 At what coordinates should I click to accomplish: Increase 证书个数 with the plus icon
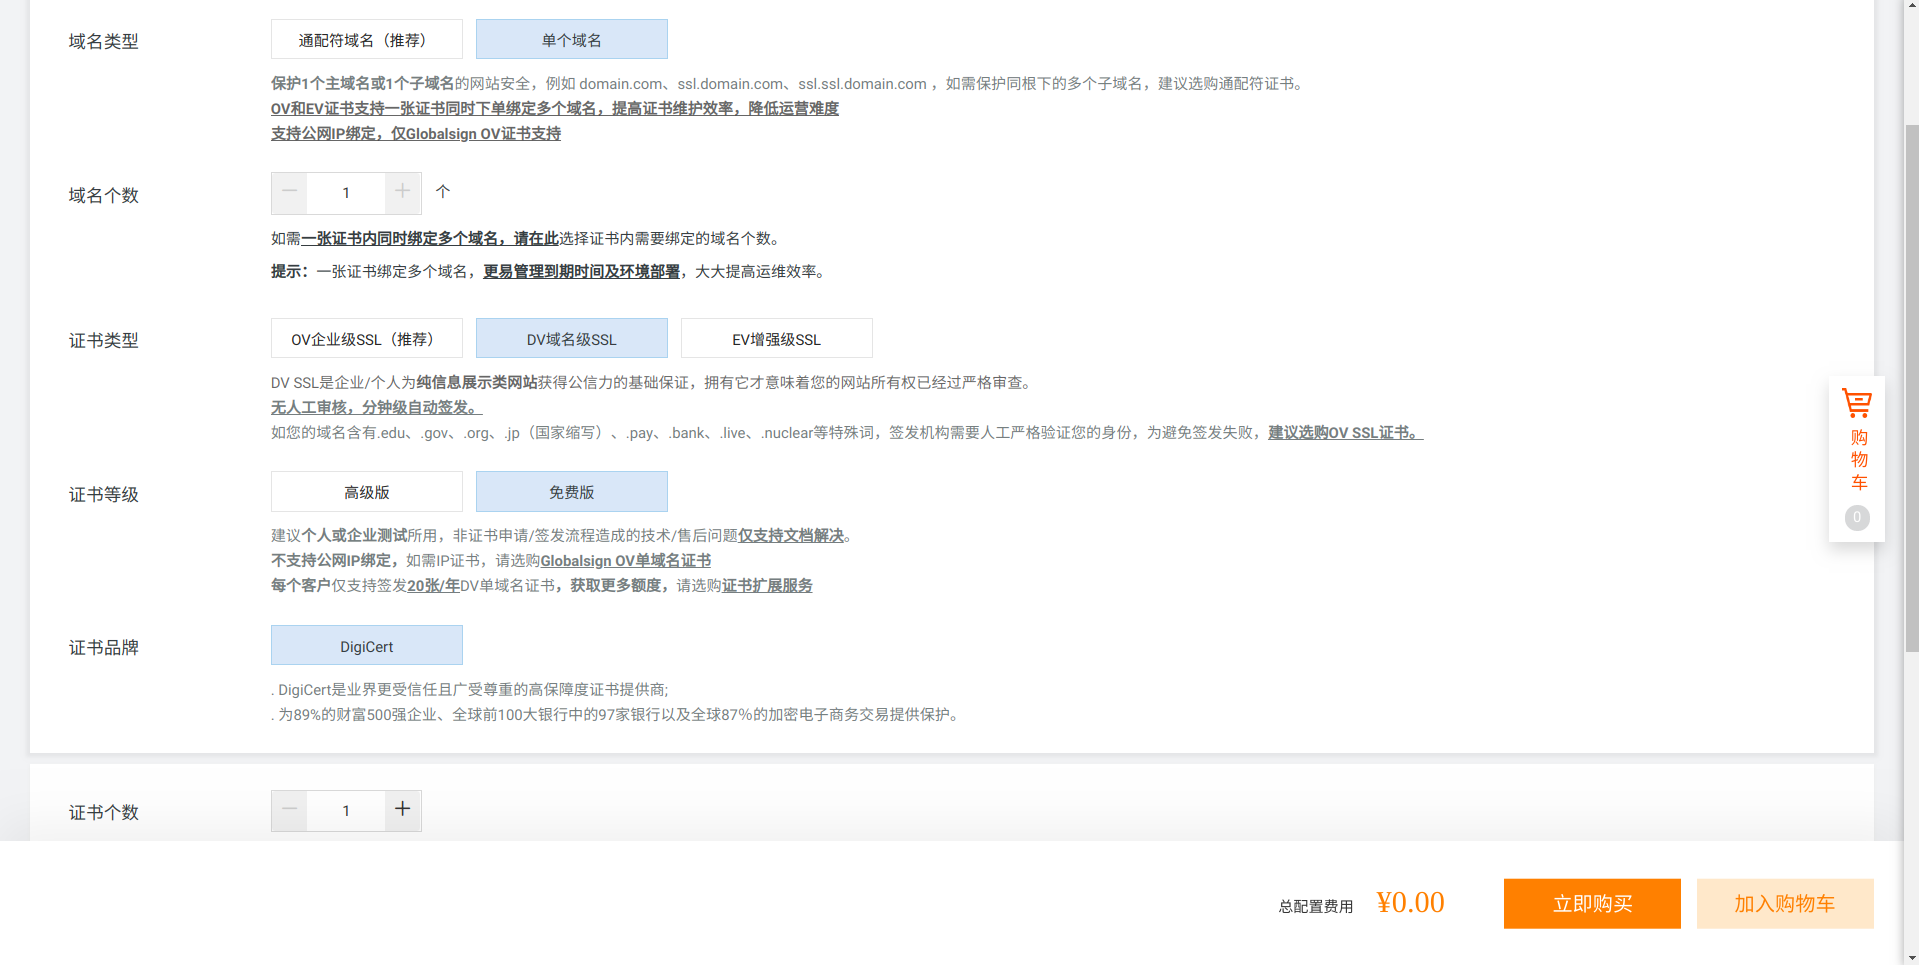(x=403, y=810)
